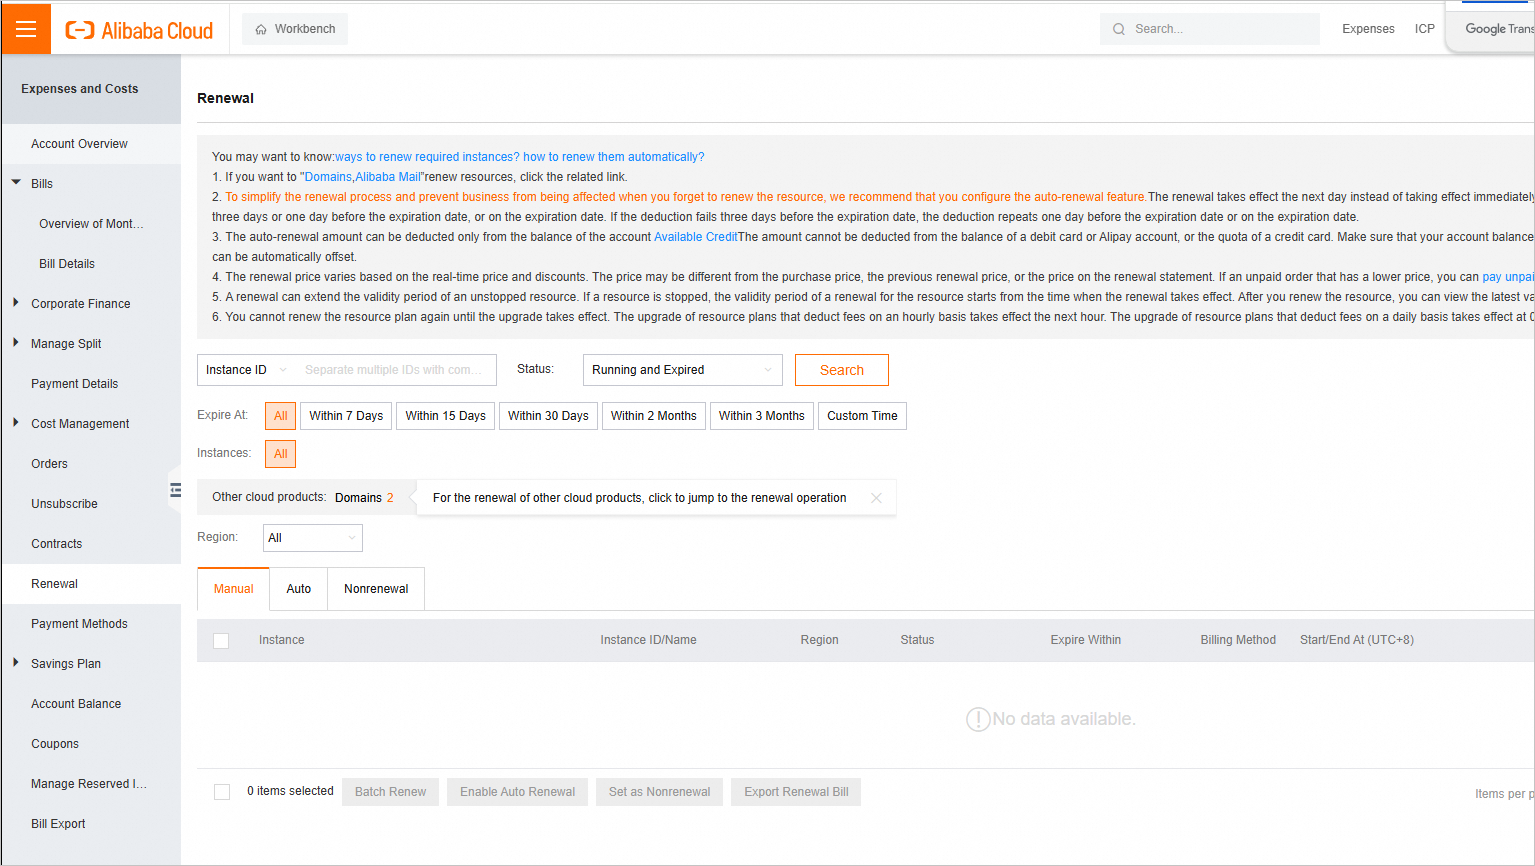Filter by Within 7 Days
This screenshot has height=866, width=1535.
click(x=346, y=416)
